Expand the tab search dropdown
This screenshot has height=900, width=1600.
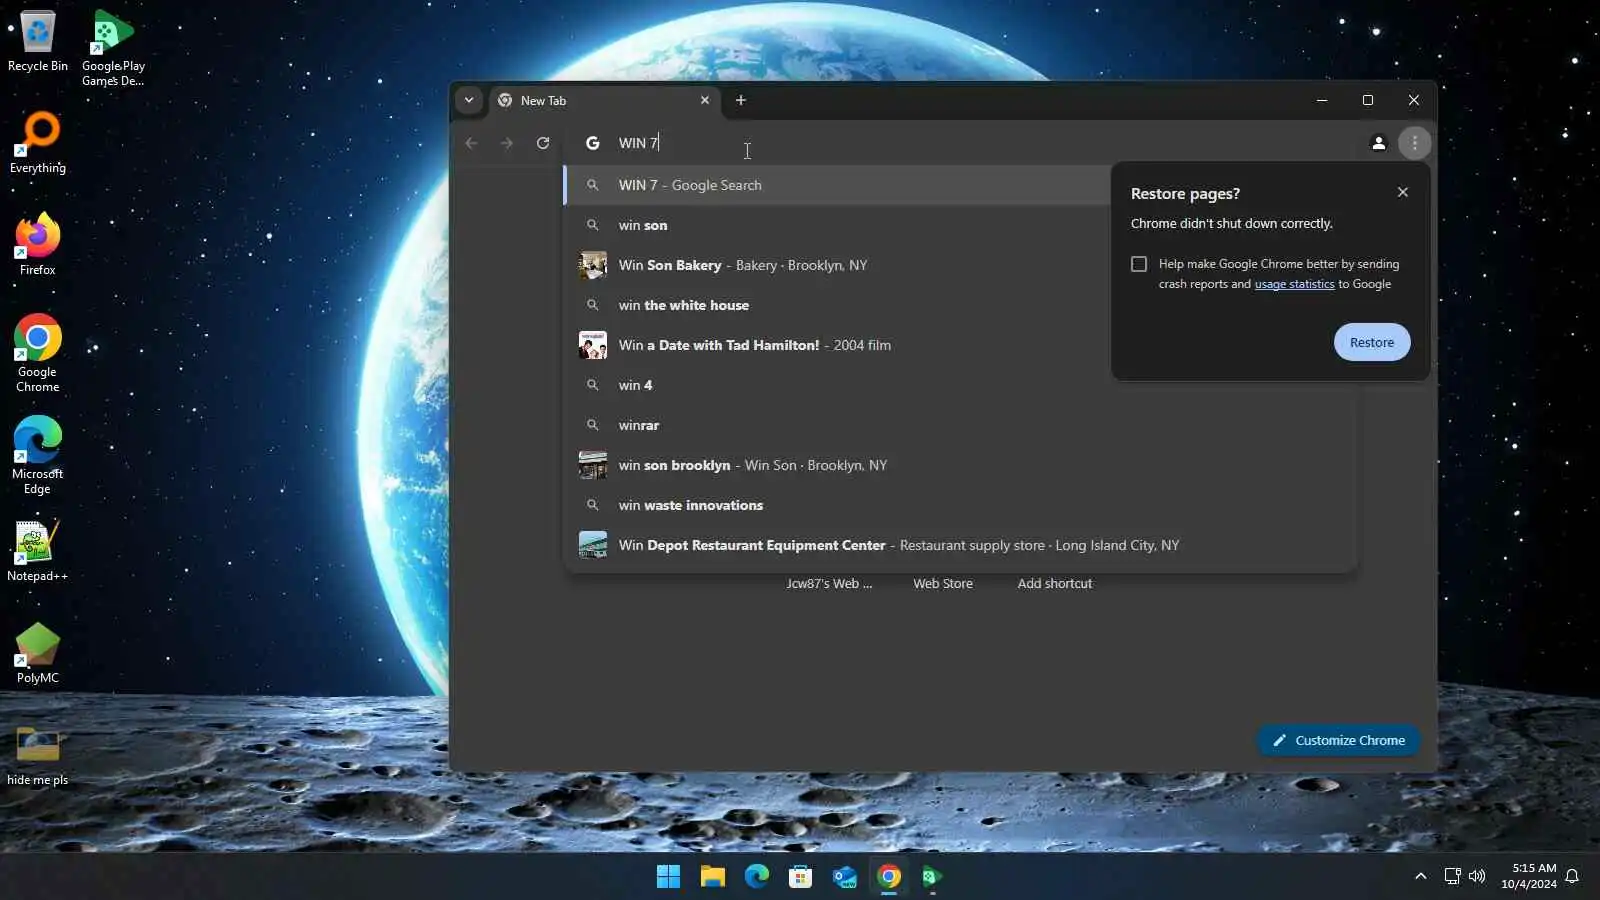469,100
